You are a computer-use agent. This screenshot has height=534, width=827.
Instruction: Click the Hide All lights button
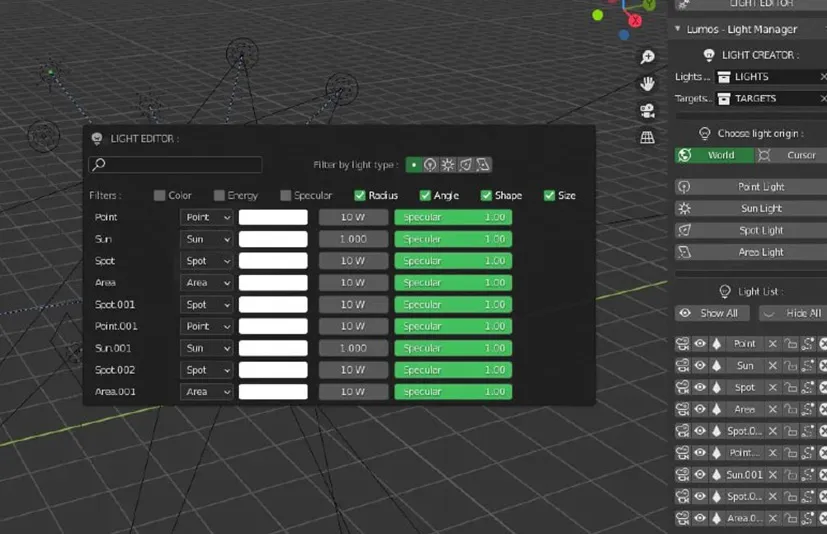pyautogui.click(x=793, y=313)
